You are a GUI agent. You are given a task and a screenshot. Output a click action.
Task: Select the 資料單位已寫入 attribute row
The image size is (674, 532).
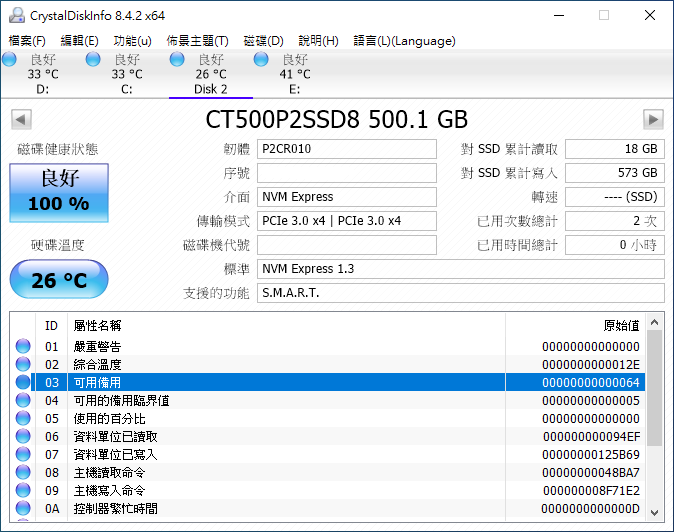tap(327, 455)
